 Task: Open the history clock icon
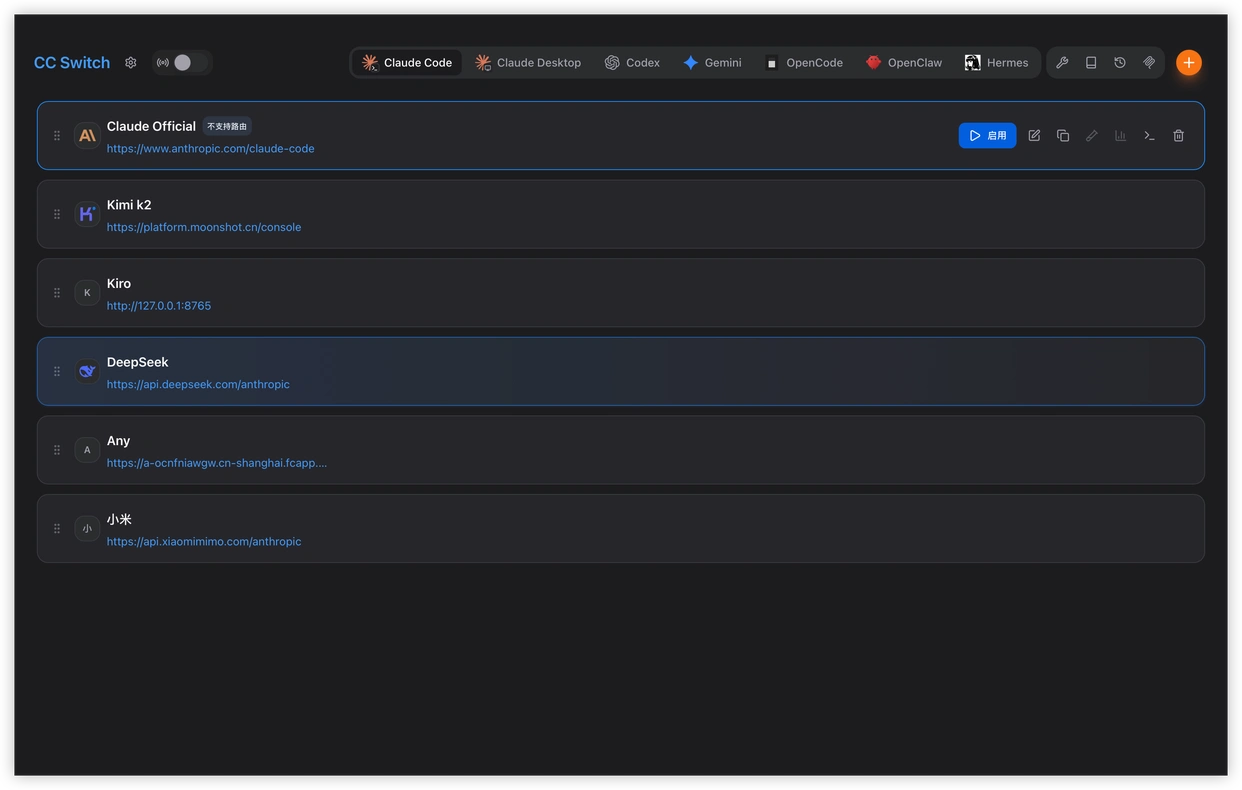point(1120,62)
